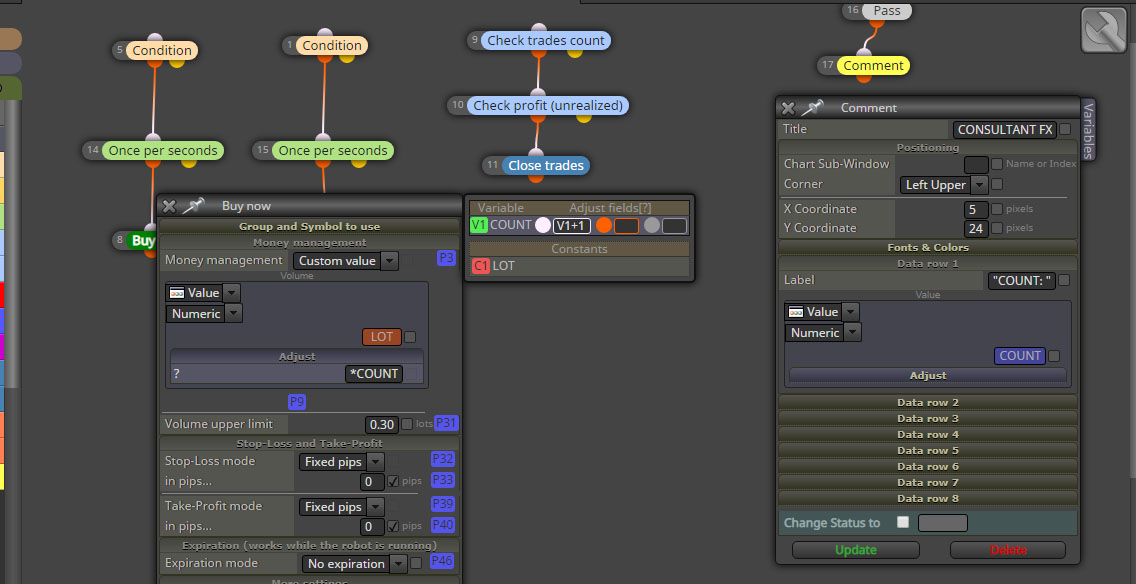Enable the Title field checkbox
This screenshot has height=584, width=1136.
click(1065, 129)
